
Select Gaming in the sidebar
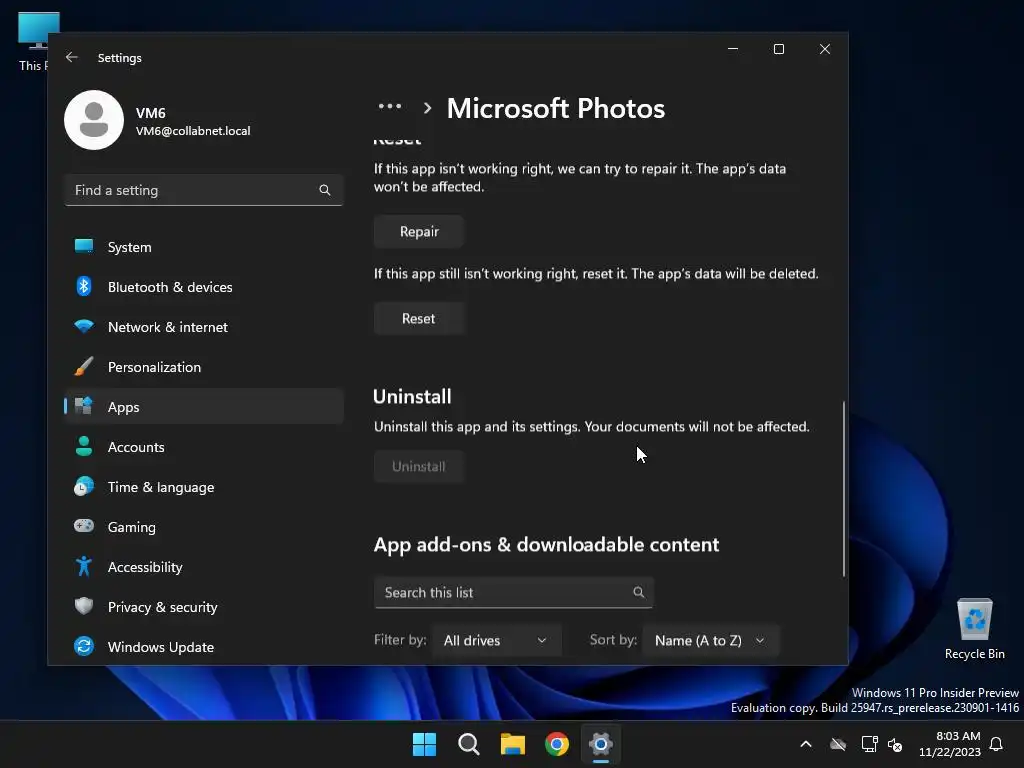tap(204, 526)
